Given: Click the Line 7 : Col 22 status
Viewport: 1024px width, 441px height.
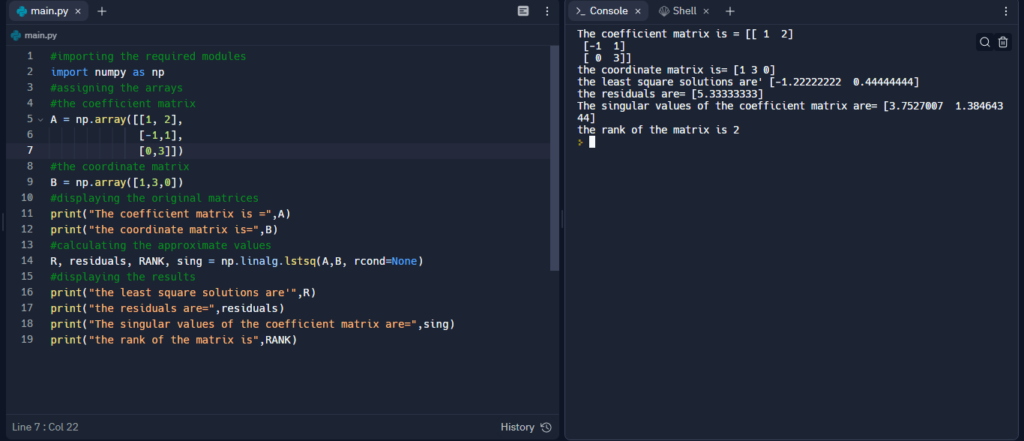Looking at the screenshot, I should click(x=45, y=427).
